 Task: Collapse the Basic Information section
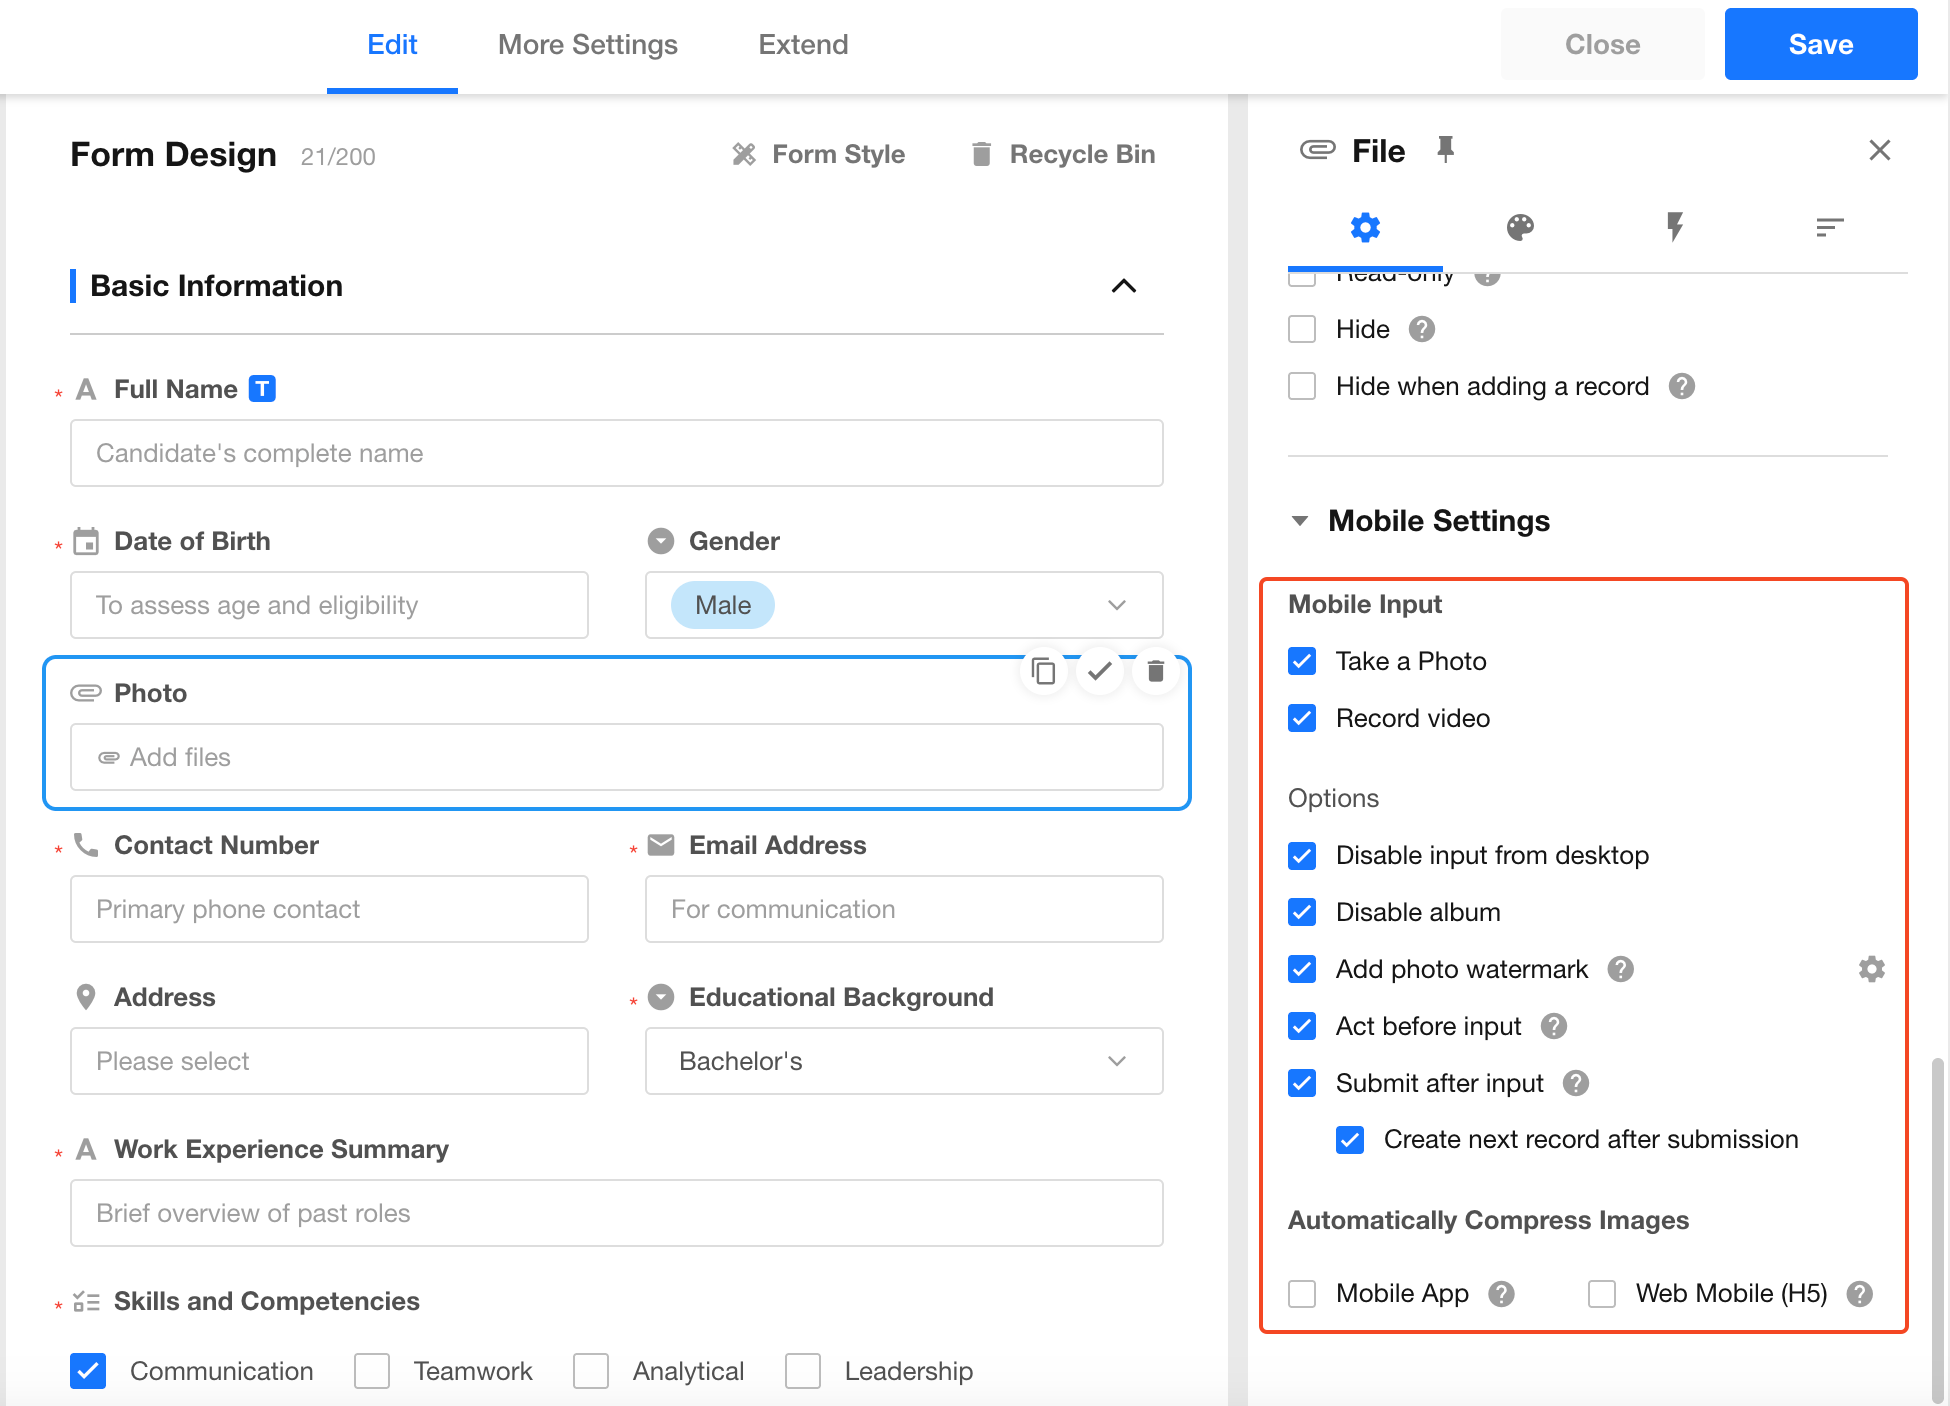click(1123, 286)
